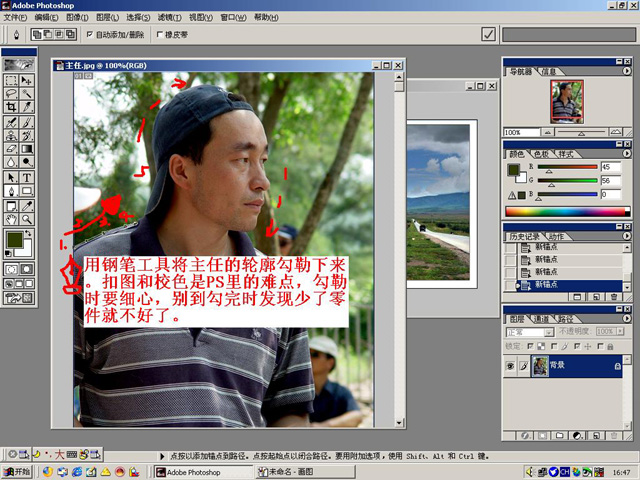The height and width of the screenshot is (480, 640).
Task: Toggle lock position checkbox
Action: coord(577,346)
